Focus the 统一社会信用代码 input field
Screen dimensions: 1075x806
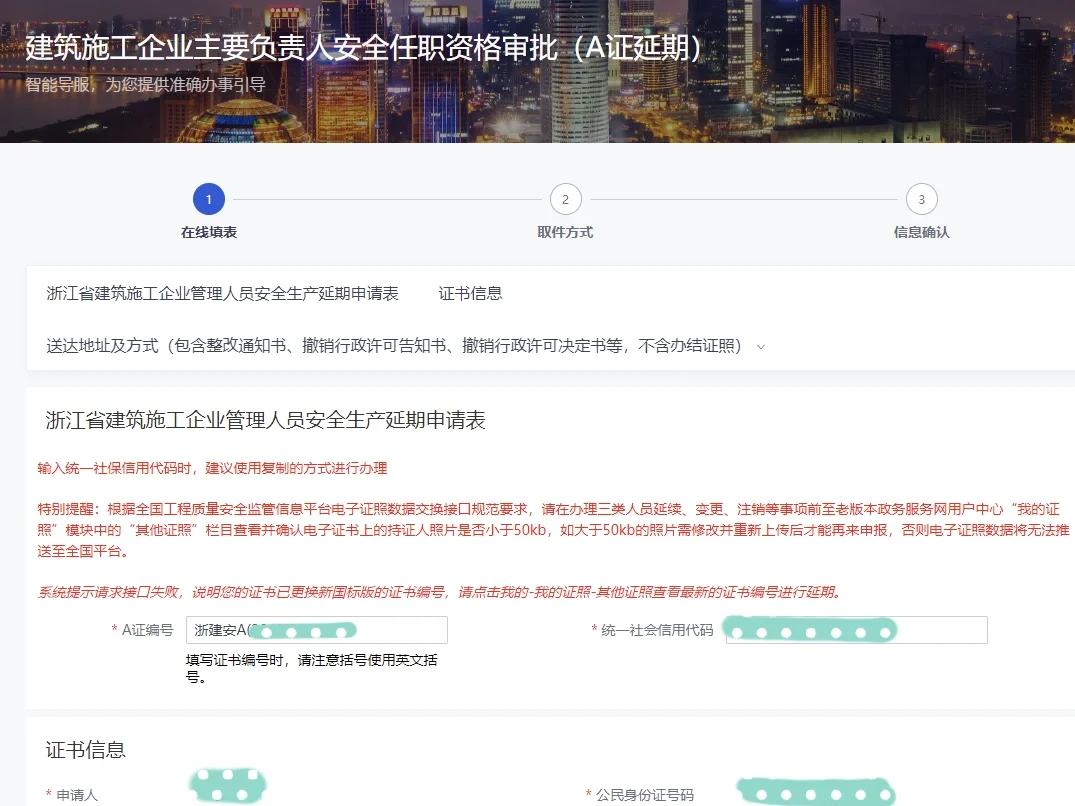coord(856,630)
